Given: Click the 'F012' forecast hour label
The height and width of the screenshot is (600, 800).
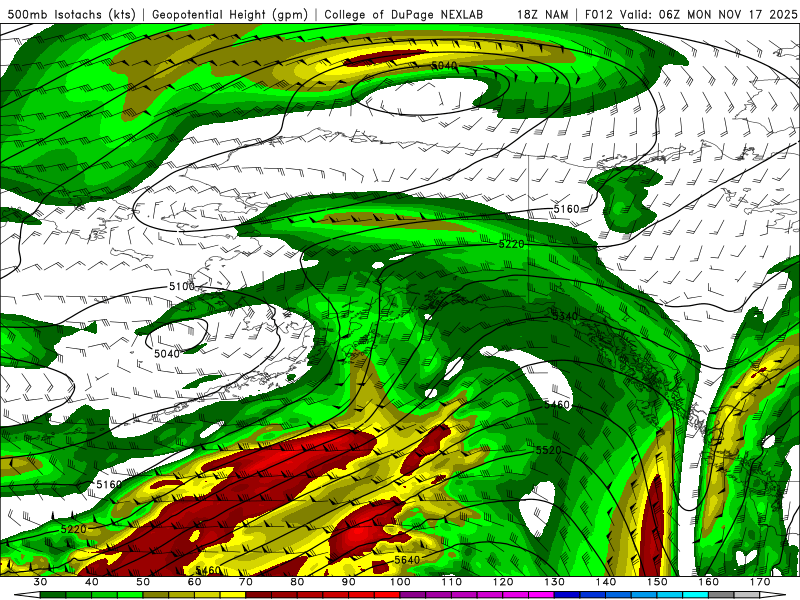Looking at the screenshot, I should 599,14.
